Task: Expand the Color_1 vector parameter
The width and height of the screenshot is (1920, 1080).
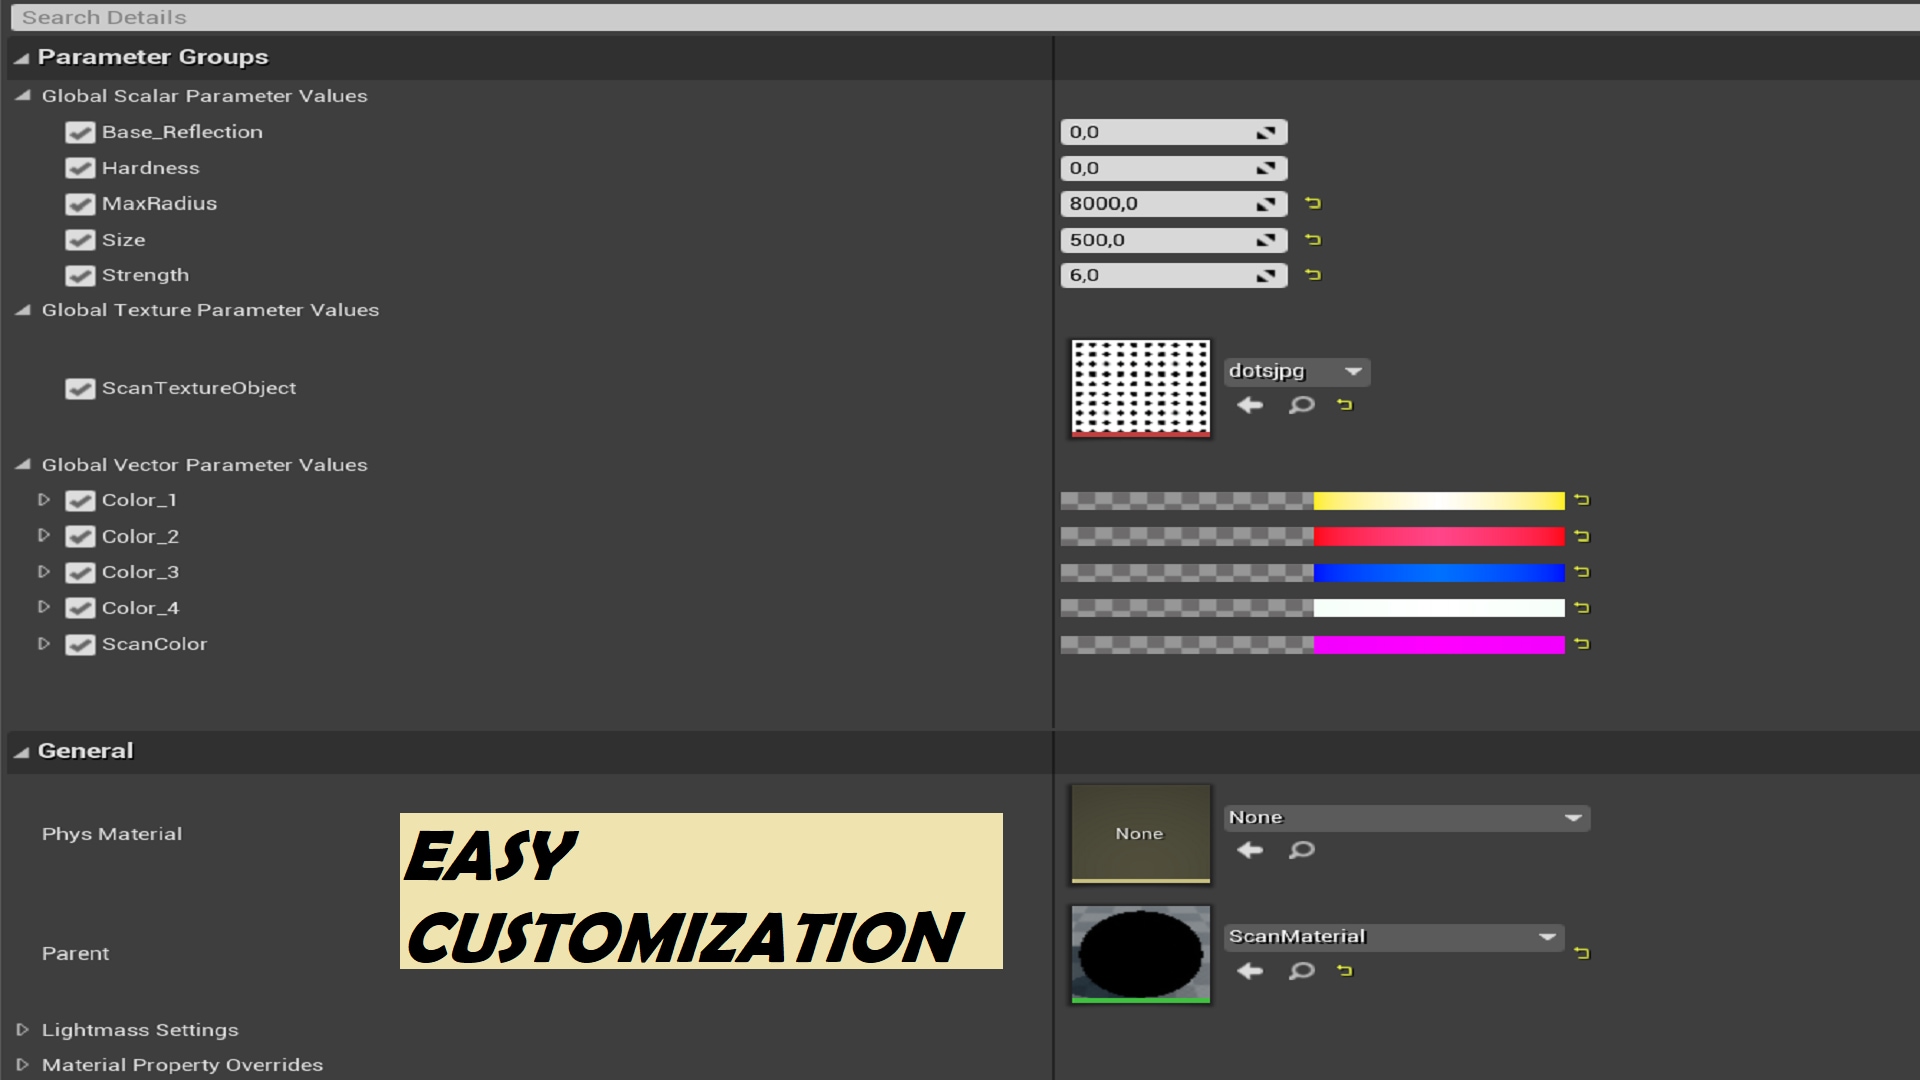Action: pos(46,500)
